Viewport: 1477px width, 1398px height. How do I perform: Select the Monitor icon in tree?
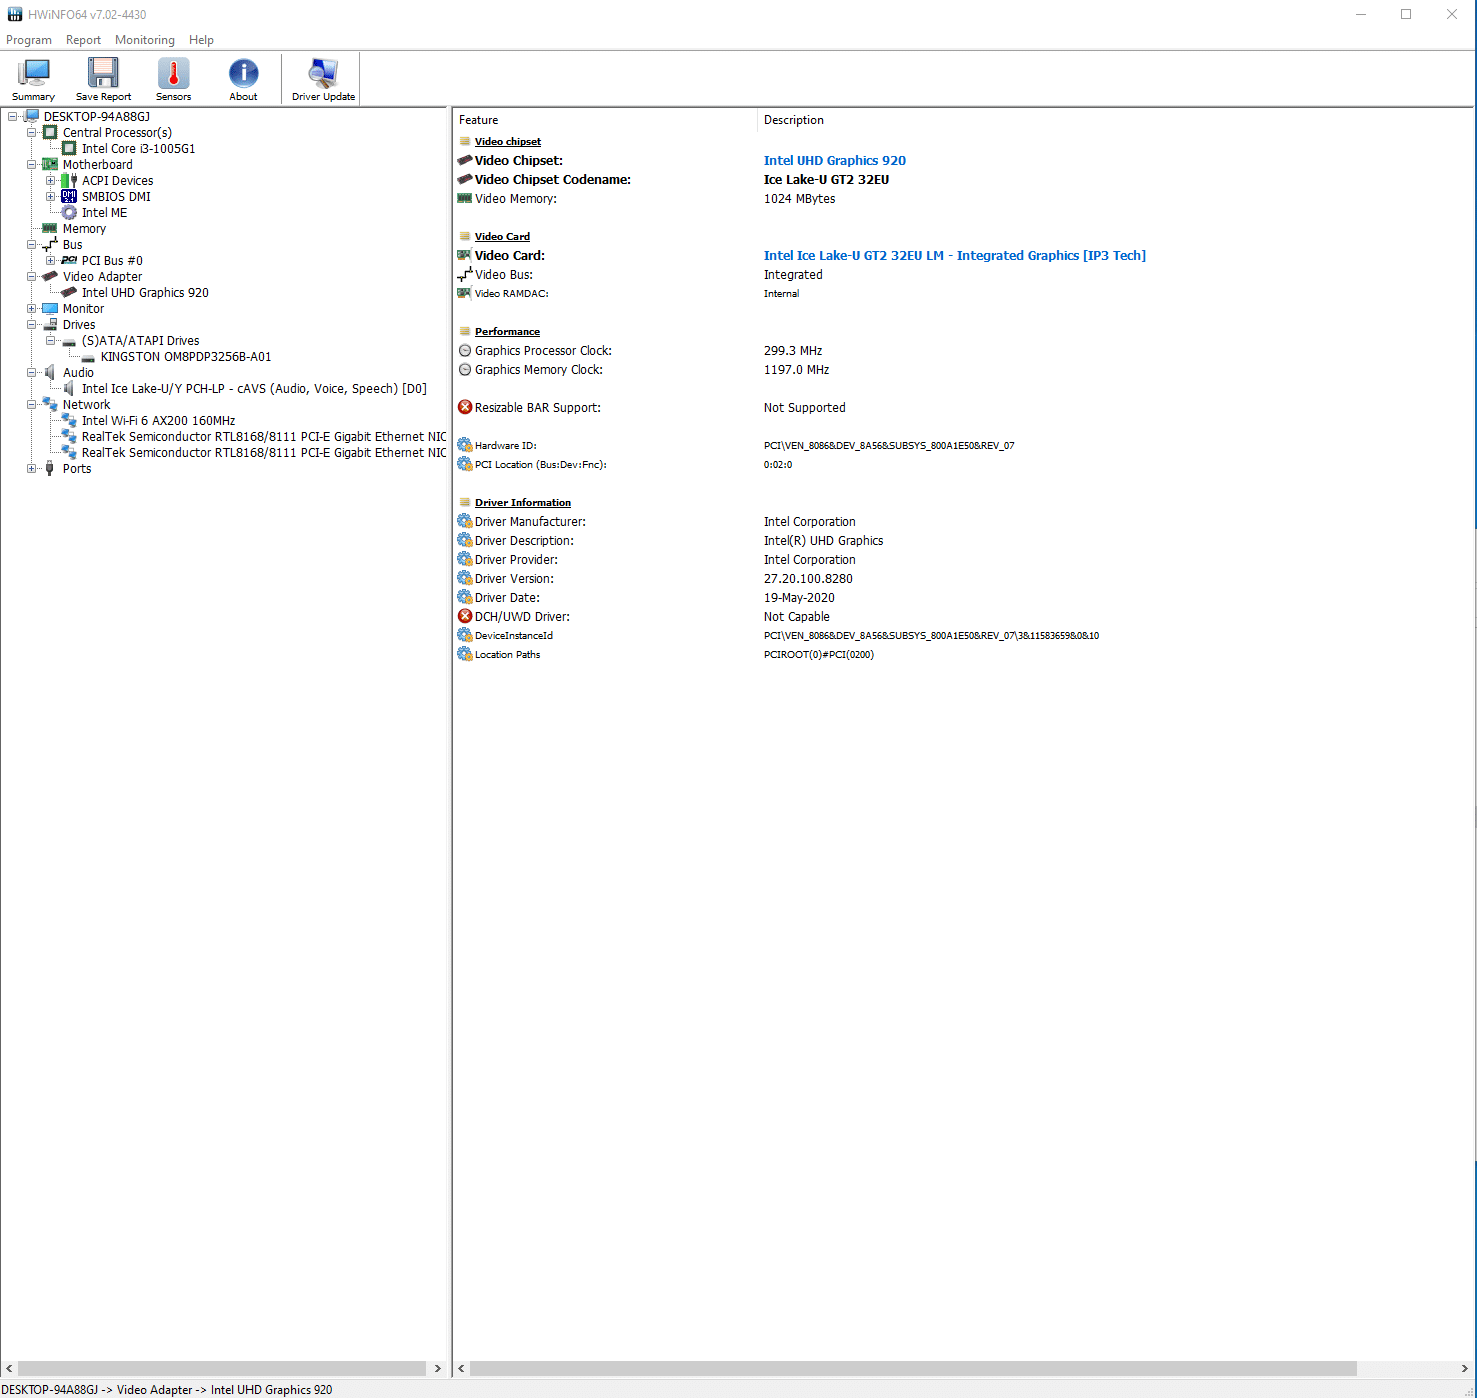[50, 309]
